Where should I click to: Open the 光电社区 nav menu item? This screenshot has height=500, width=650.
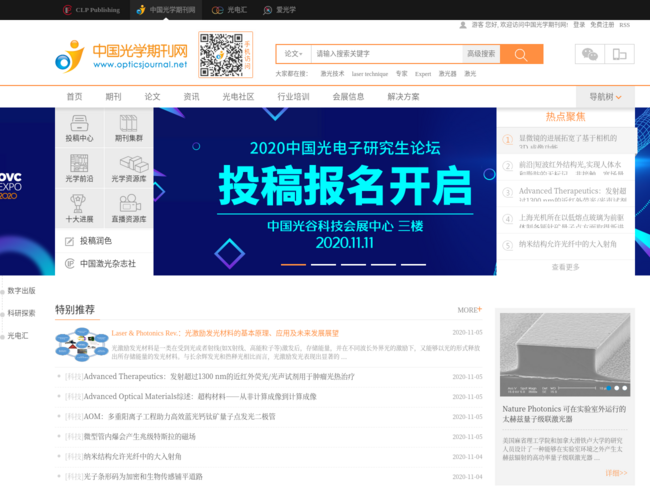click(238, 97)
